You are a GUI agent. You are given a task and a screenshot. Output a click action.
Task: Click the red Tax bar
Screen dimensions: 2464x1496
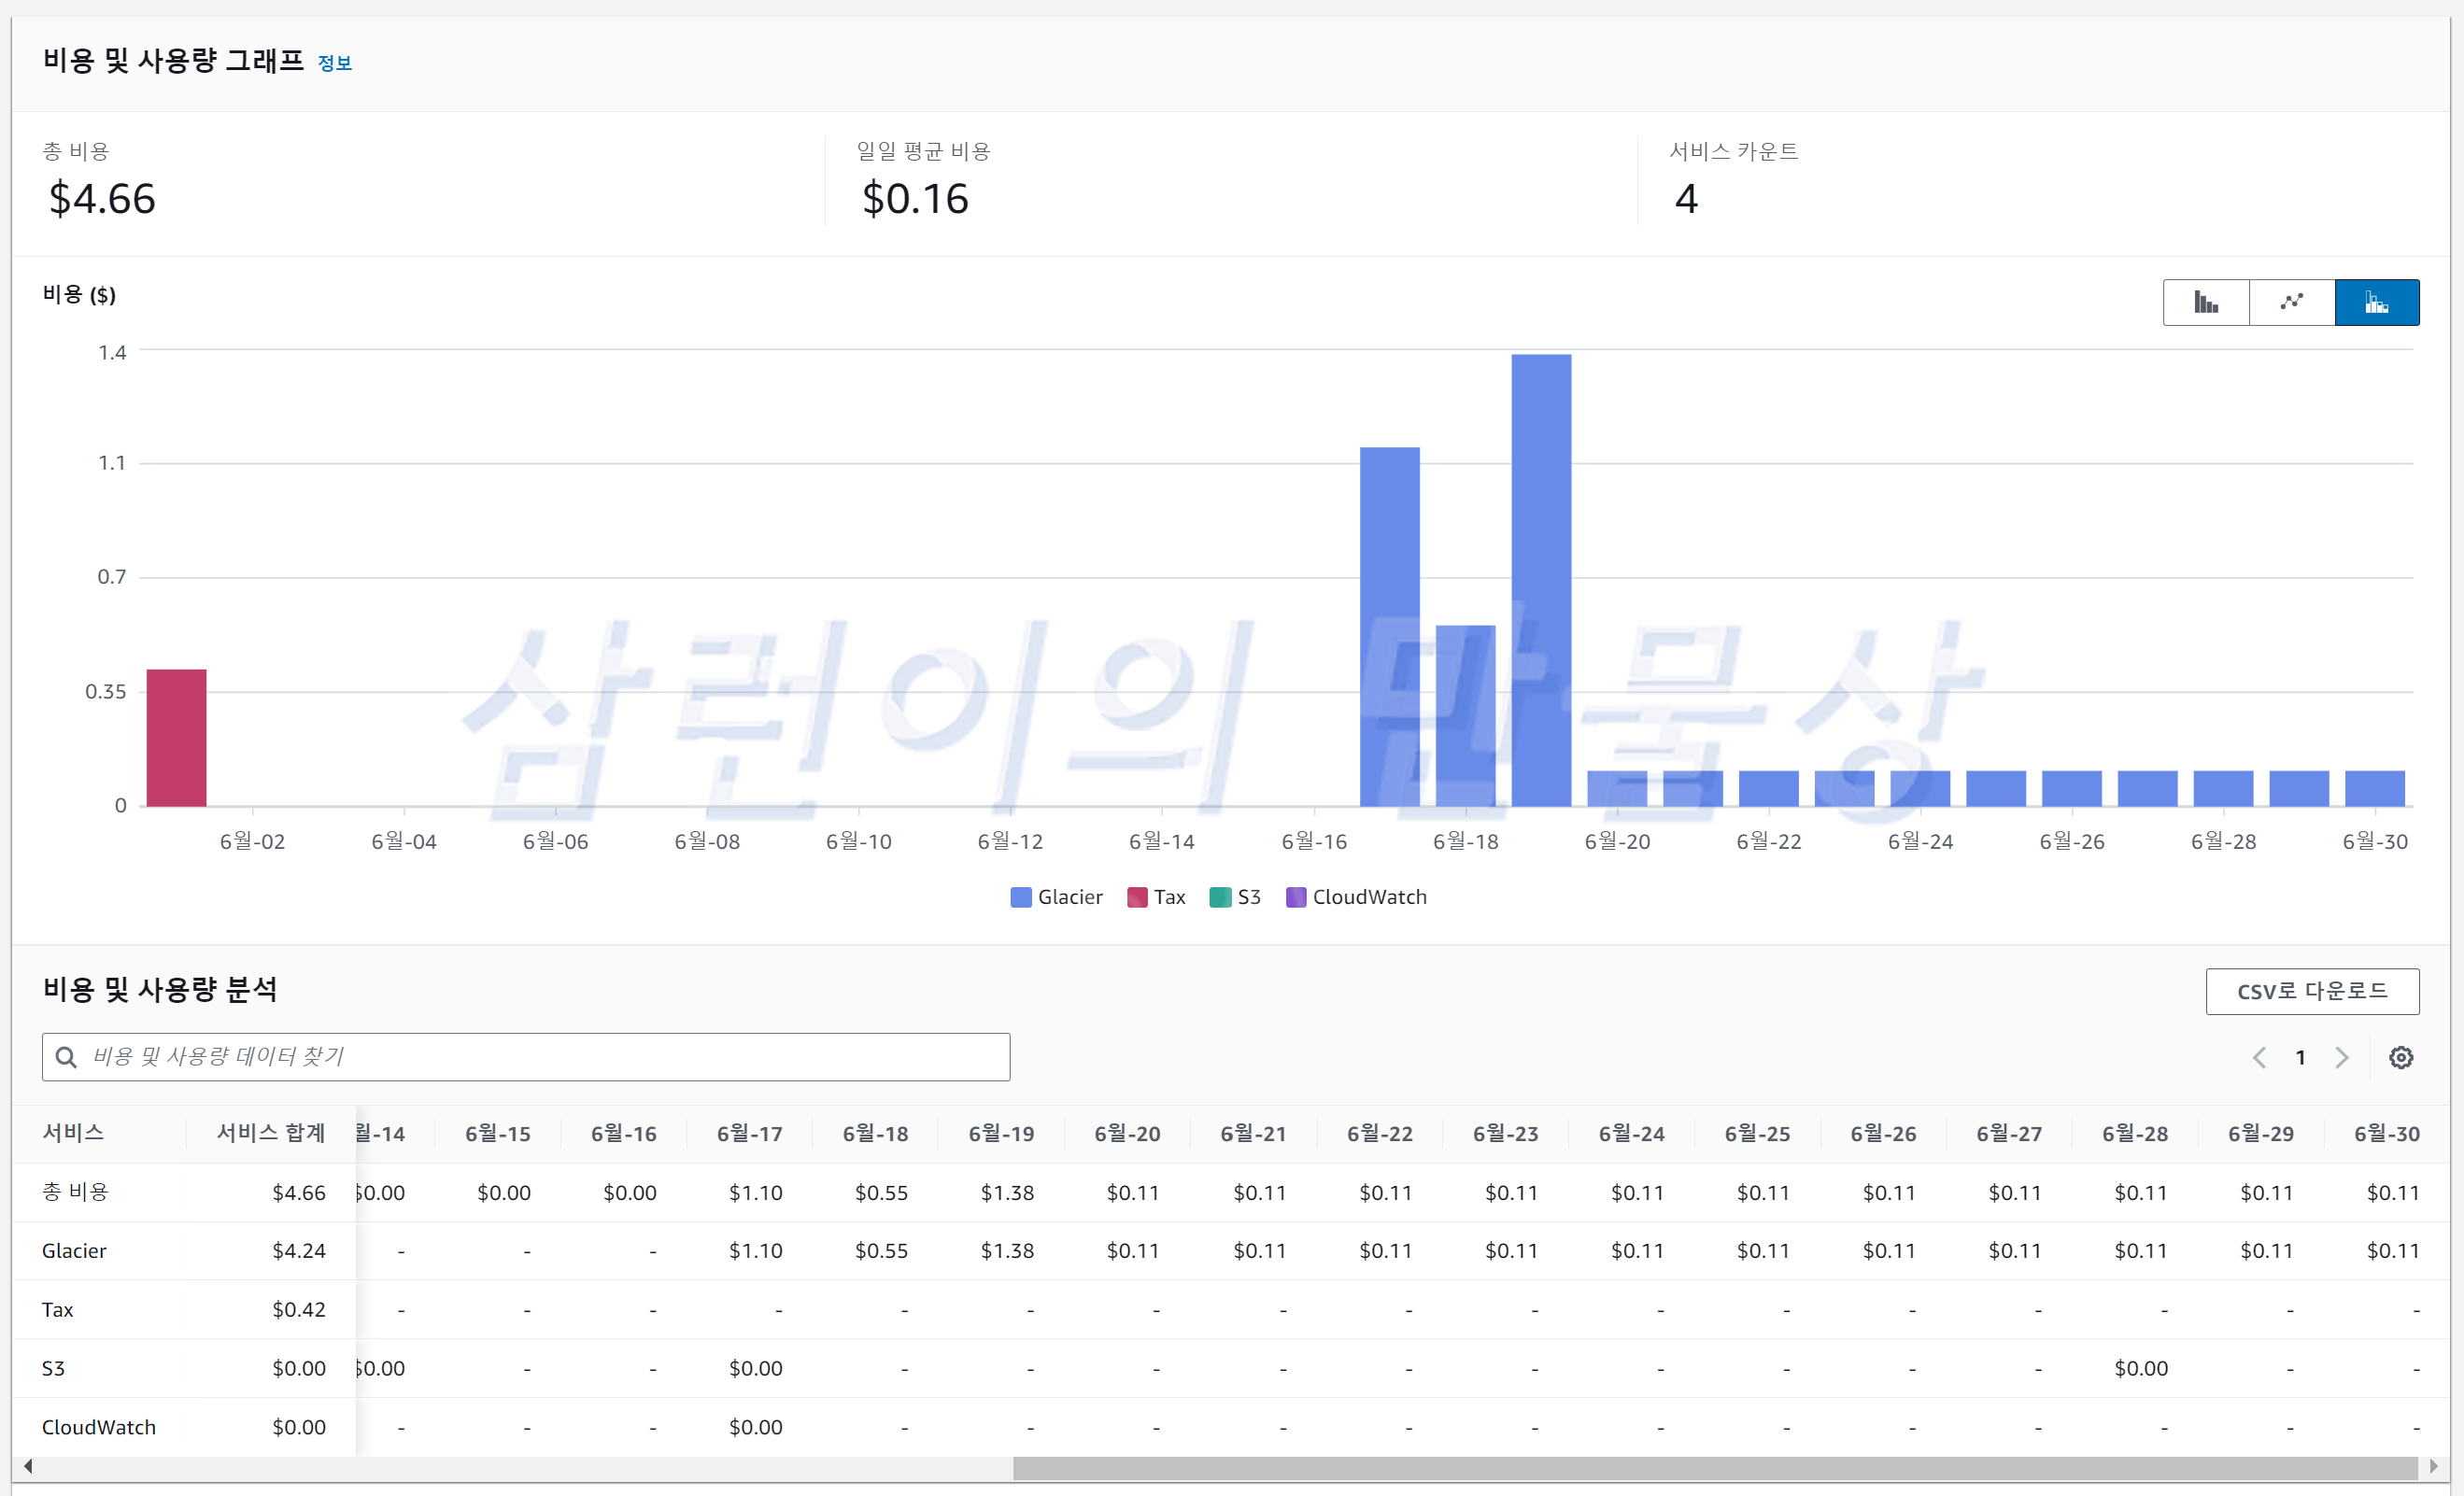[x=176, y=738]
